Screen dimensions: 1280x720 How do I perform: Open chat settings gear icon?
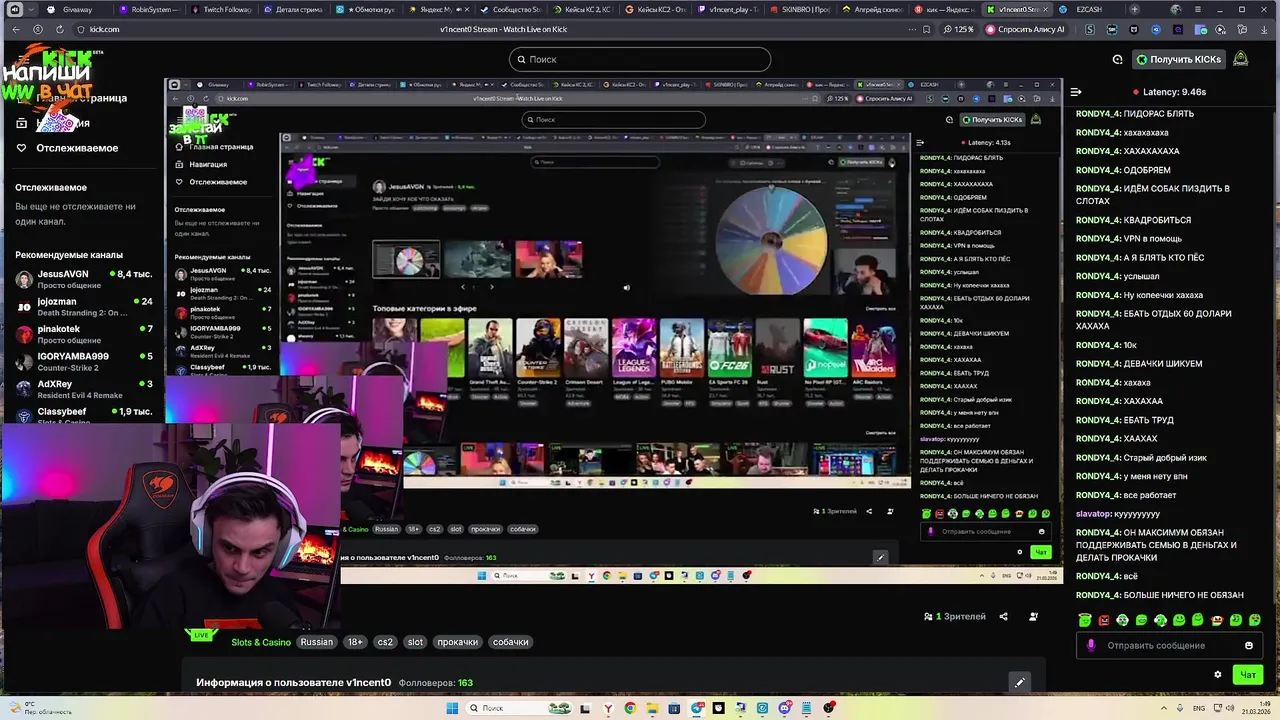[1217, 674]
